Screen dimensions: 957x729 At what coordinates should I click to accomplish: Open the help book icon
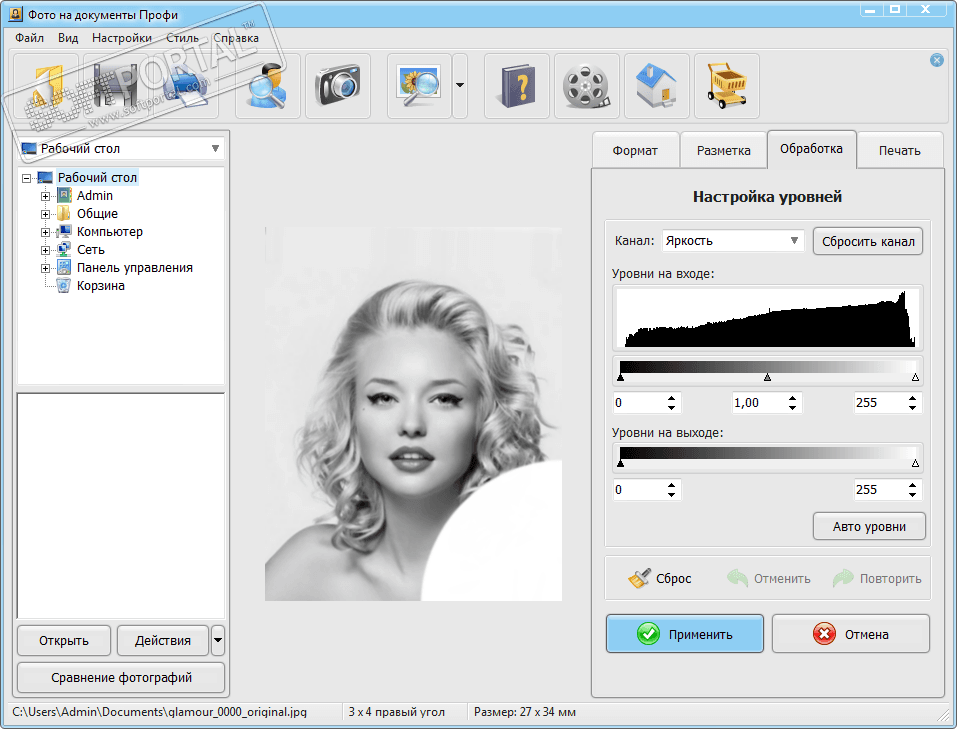pos(517,86)
